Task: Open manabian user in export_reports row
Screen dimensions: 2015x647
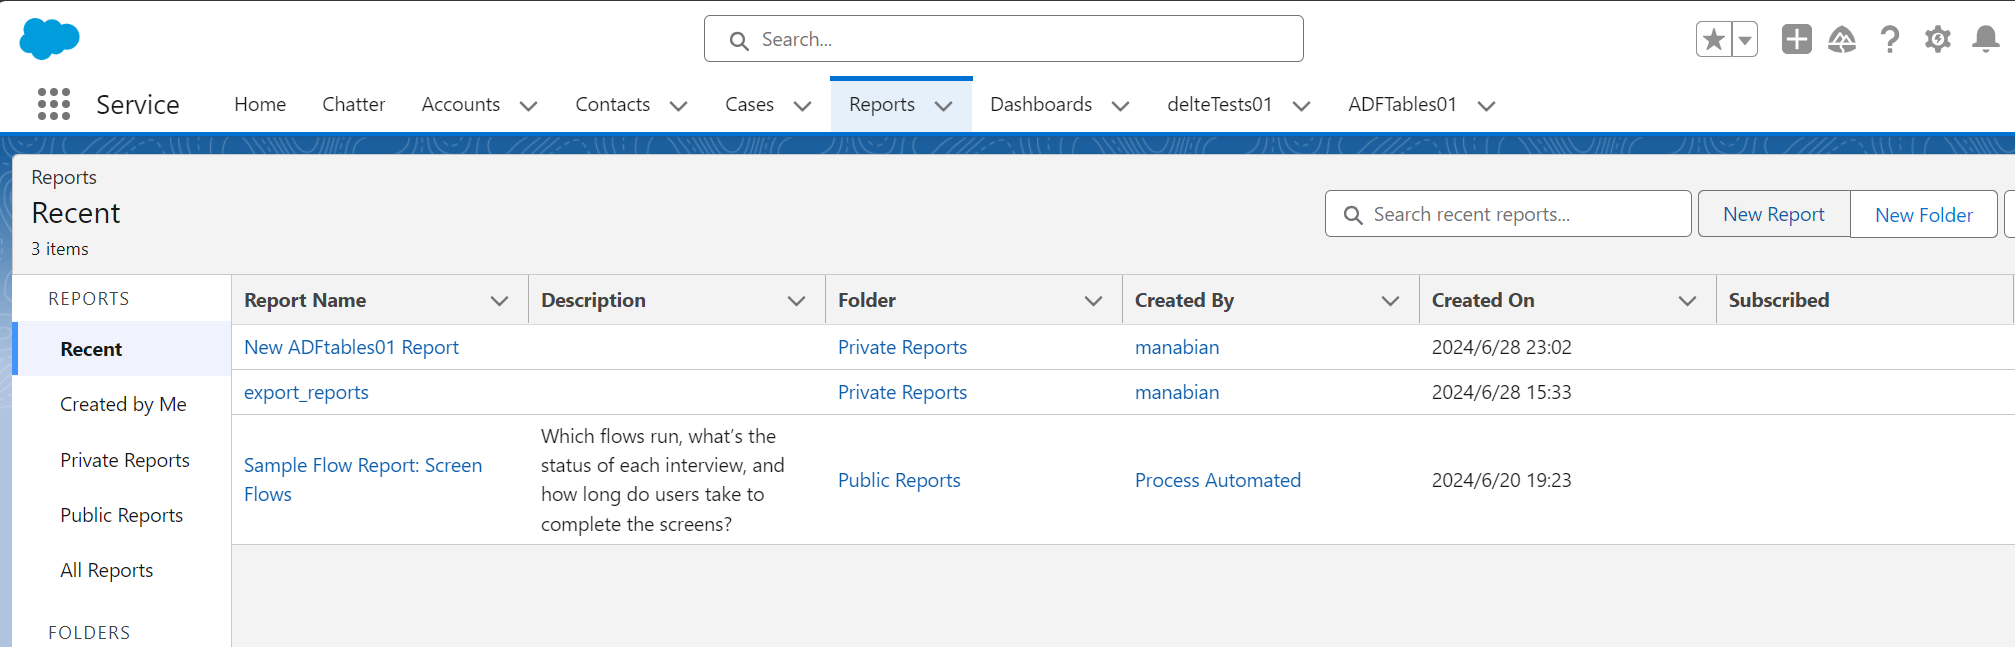Action: tap(1177, 392)
